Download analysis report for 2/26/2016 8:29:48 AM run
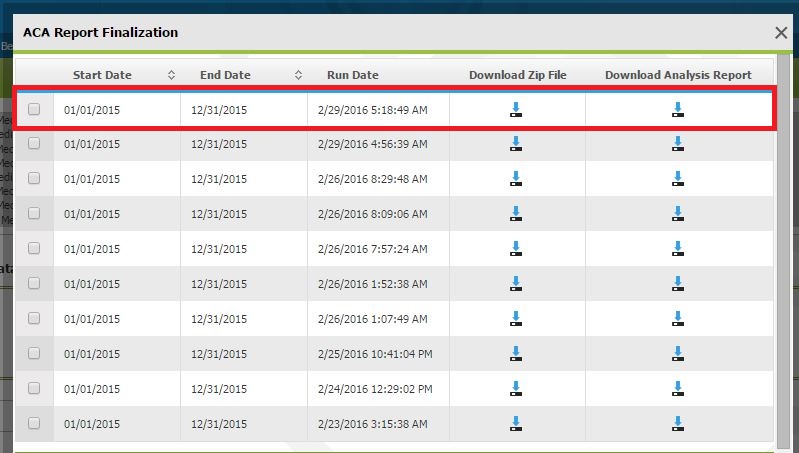Viewport: 799px width, 453px height. pyautogui.click(x=677, y=179)
